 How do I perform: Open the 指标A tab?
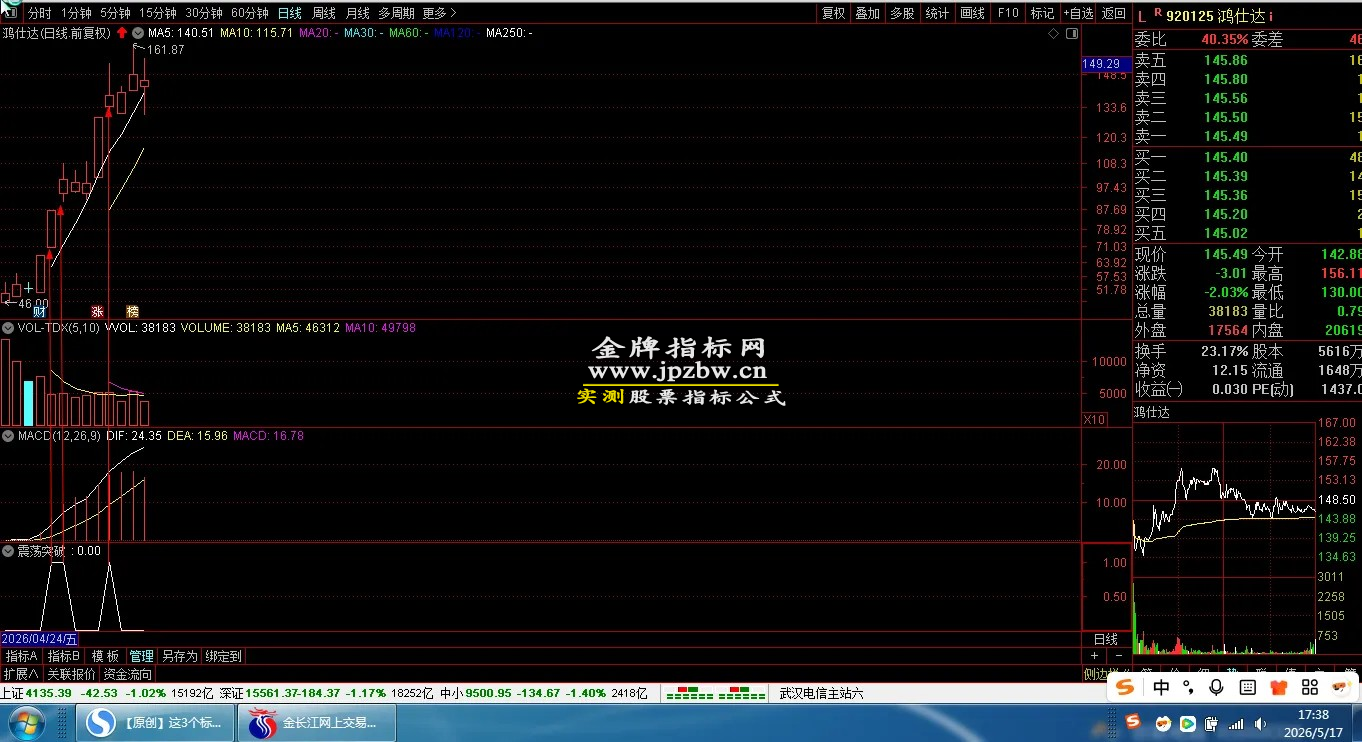[x=21, y=656]
